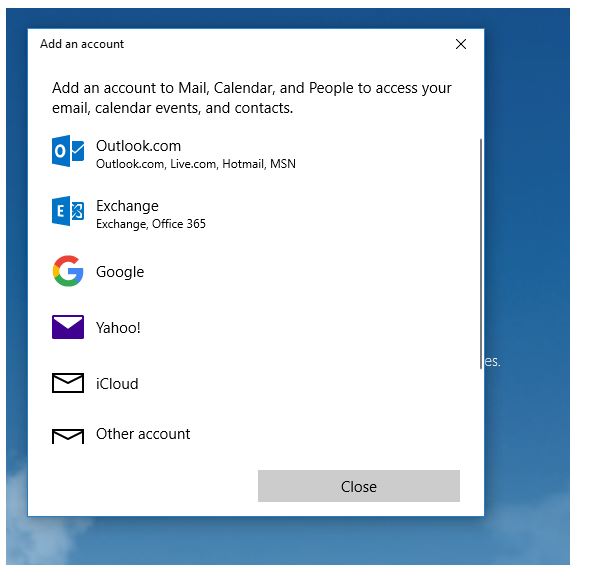
Task: Dismiss dialog with the X icon
Action: point(461,44)
